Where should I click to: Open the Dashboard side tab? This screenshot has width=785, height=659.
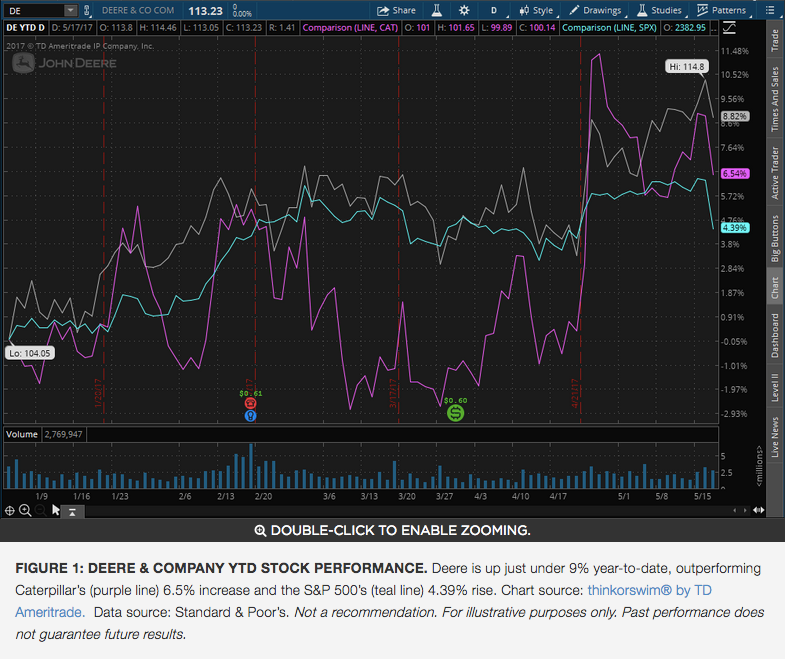click(x=775, y=336)
